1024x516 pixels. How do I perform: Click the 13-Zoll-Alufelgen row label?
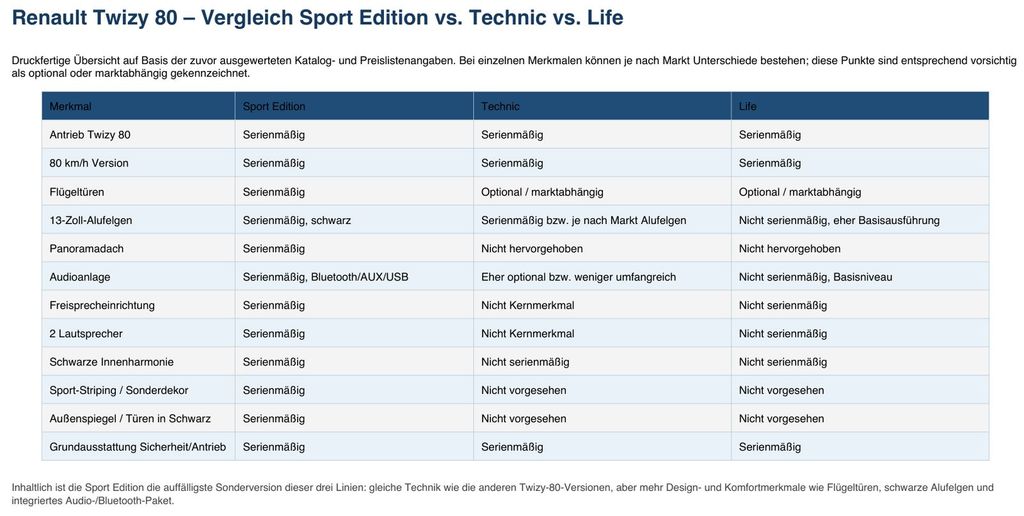(91, 221)
